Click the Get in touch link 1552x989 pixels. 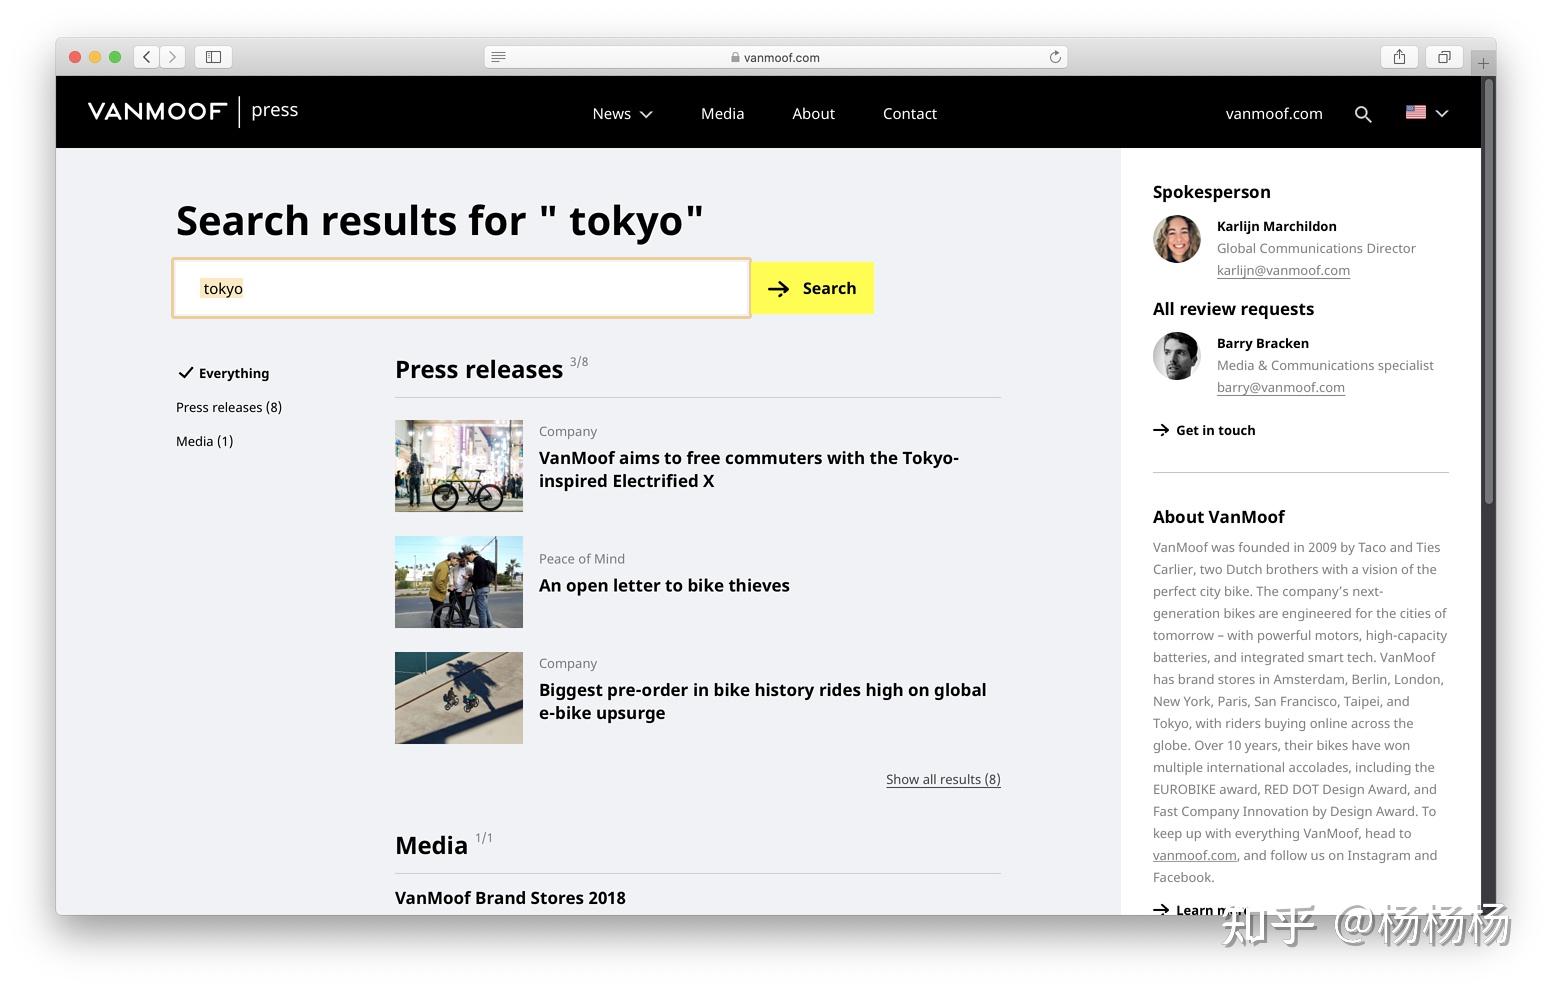(1204, 430)
